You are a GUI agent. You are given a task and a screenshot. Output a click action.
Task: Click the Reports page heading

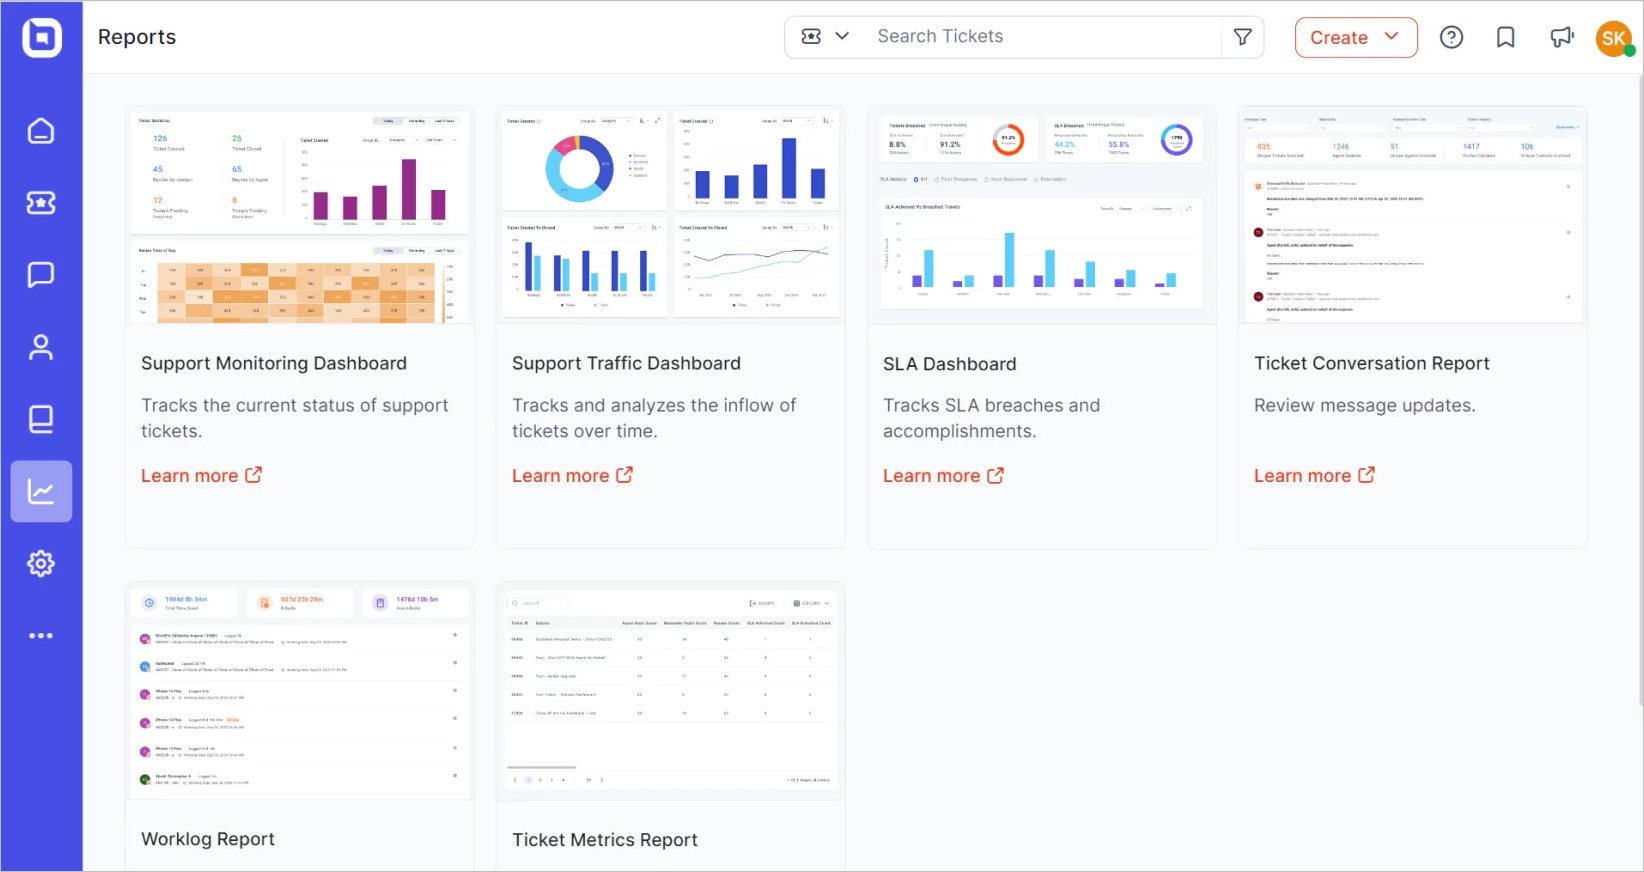[137, 37]
